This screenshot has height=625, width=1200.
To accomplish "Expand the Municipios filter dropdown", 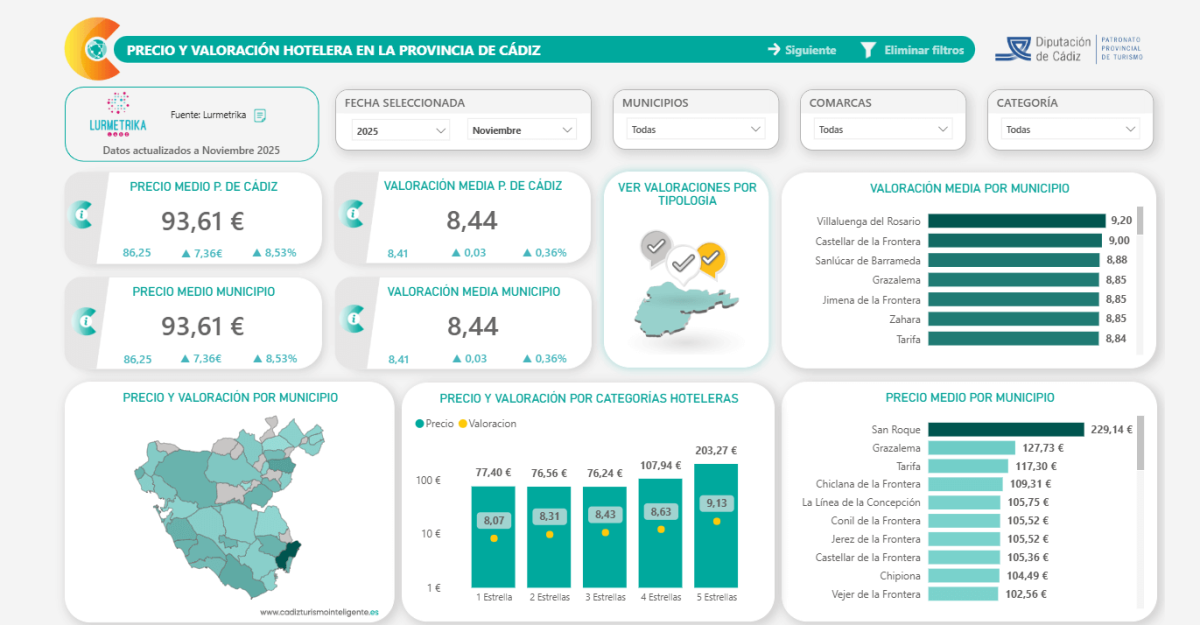I will pos(696,130).
